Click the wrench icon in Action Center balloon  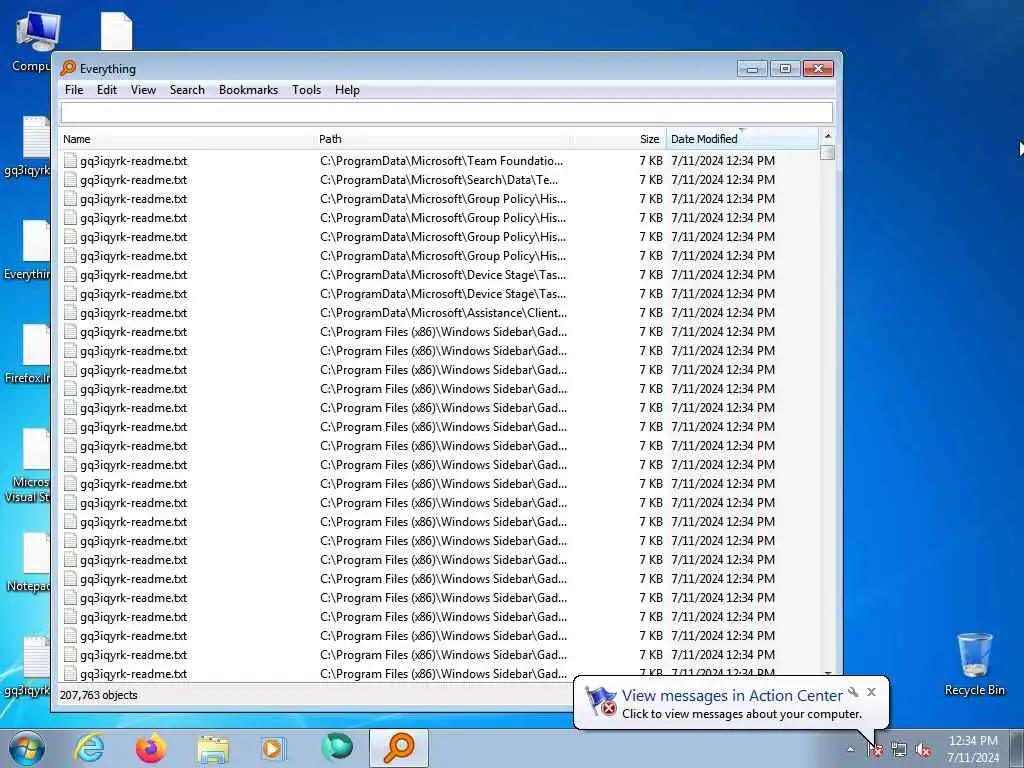(x=853, y=692)
